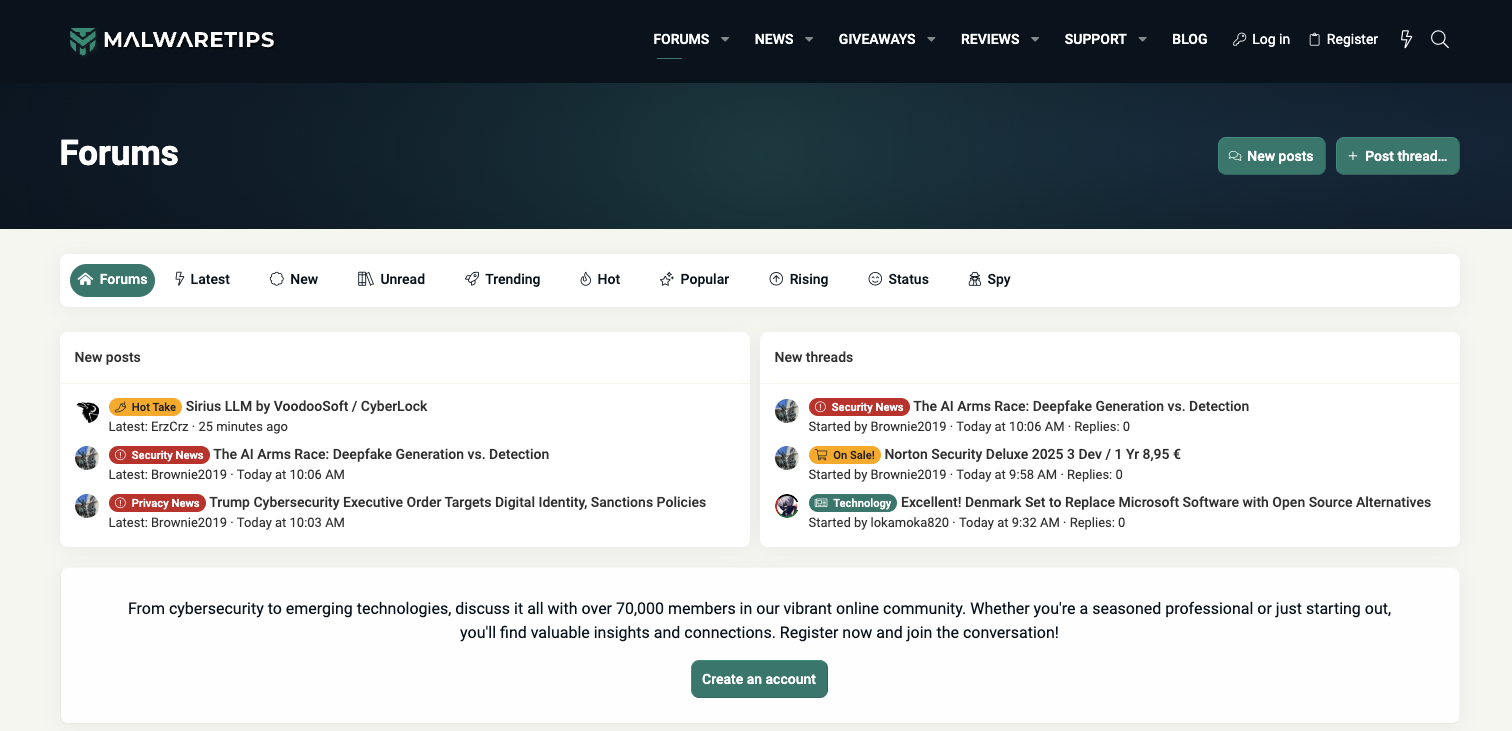The height and width of the screenshot is (731, 1512).
Task: Click Brownie2019 avatar beside Norton thread
Action: 787,459
